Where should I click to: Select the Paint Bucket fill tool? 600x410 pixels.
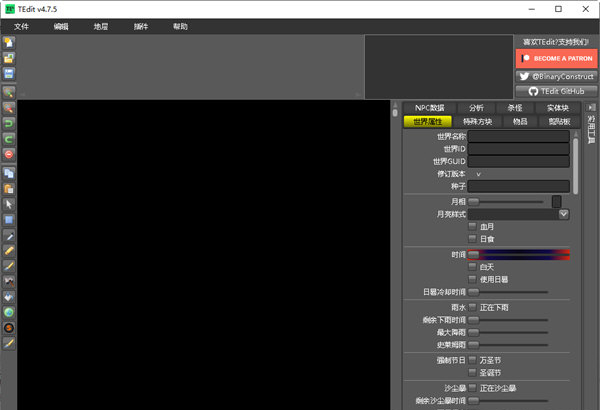9,297
